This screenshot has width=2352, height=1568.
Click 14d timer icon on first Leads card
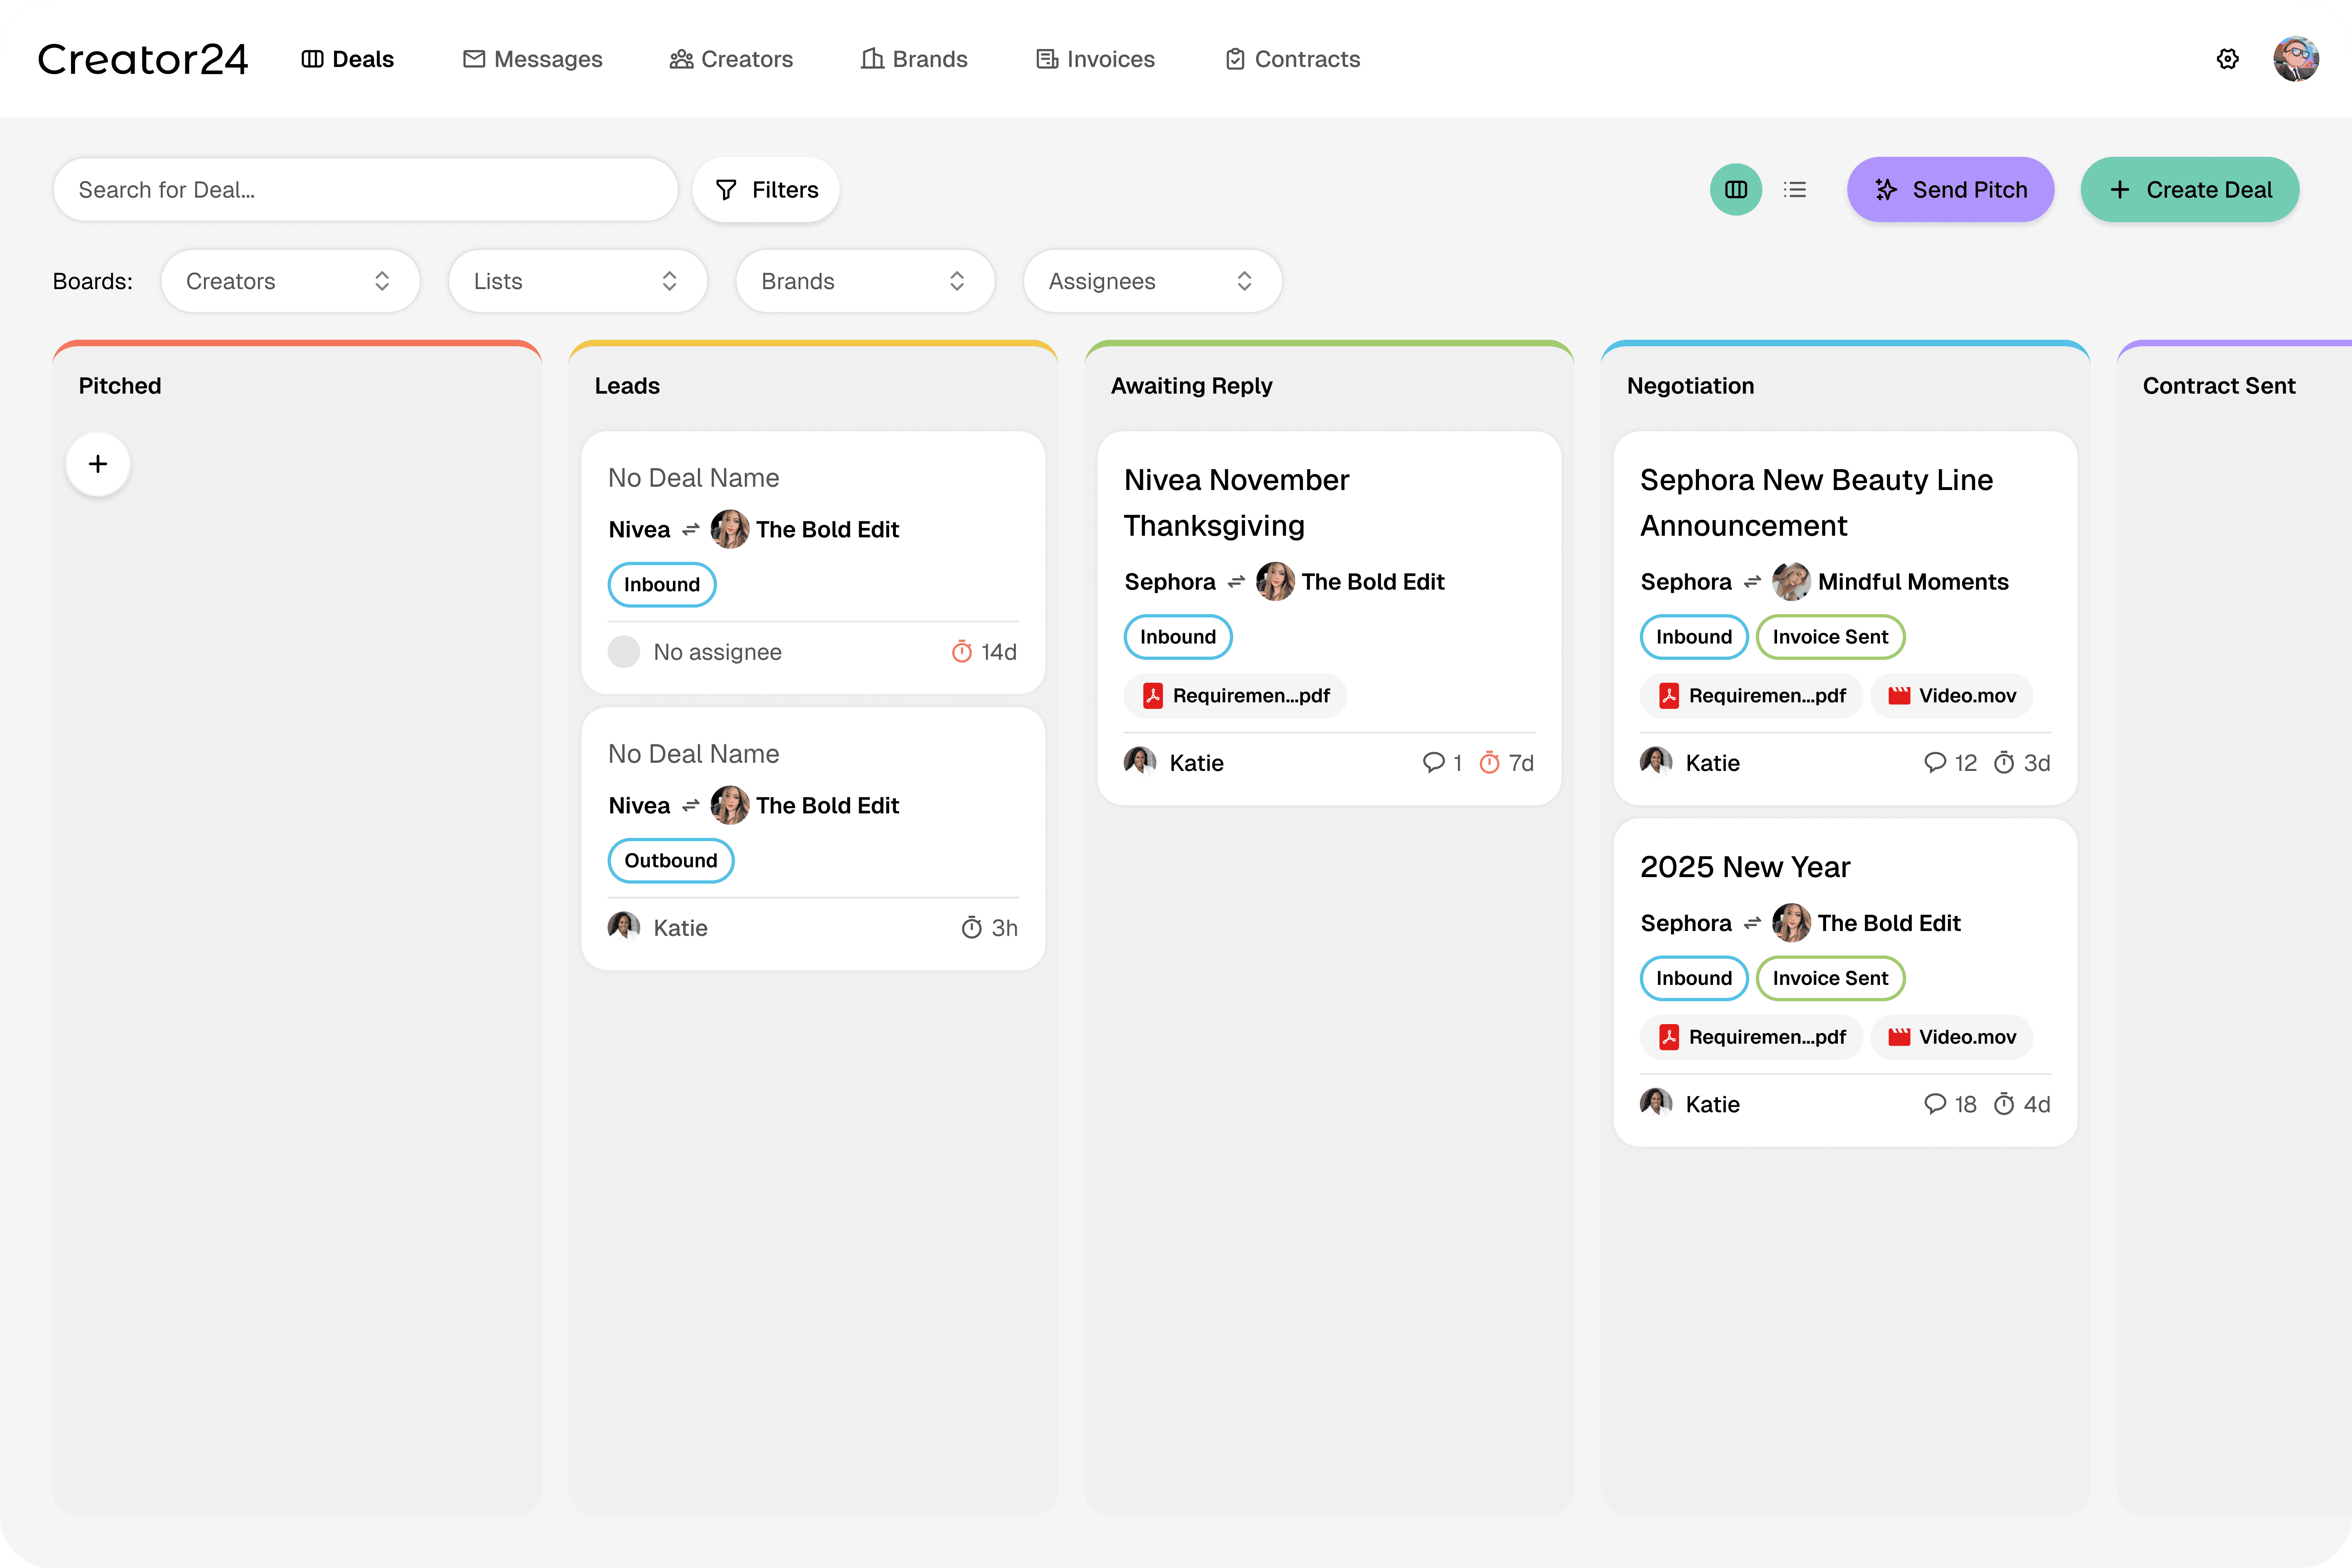[962, 652]
